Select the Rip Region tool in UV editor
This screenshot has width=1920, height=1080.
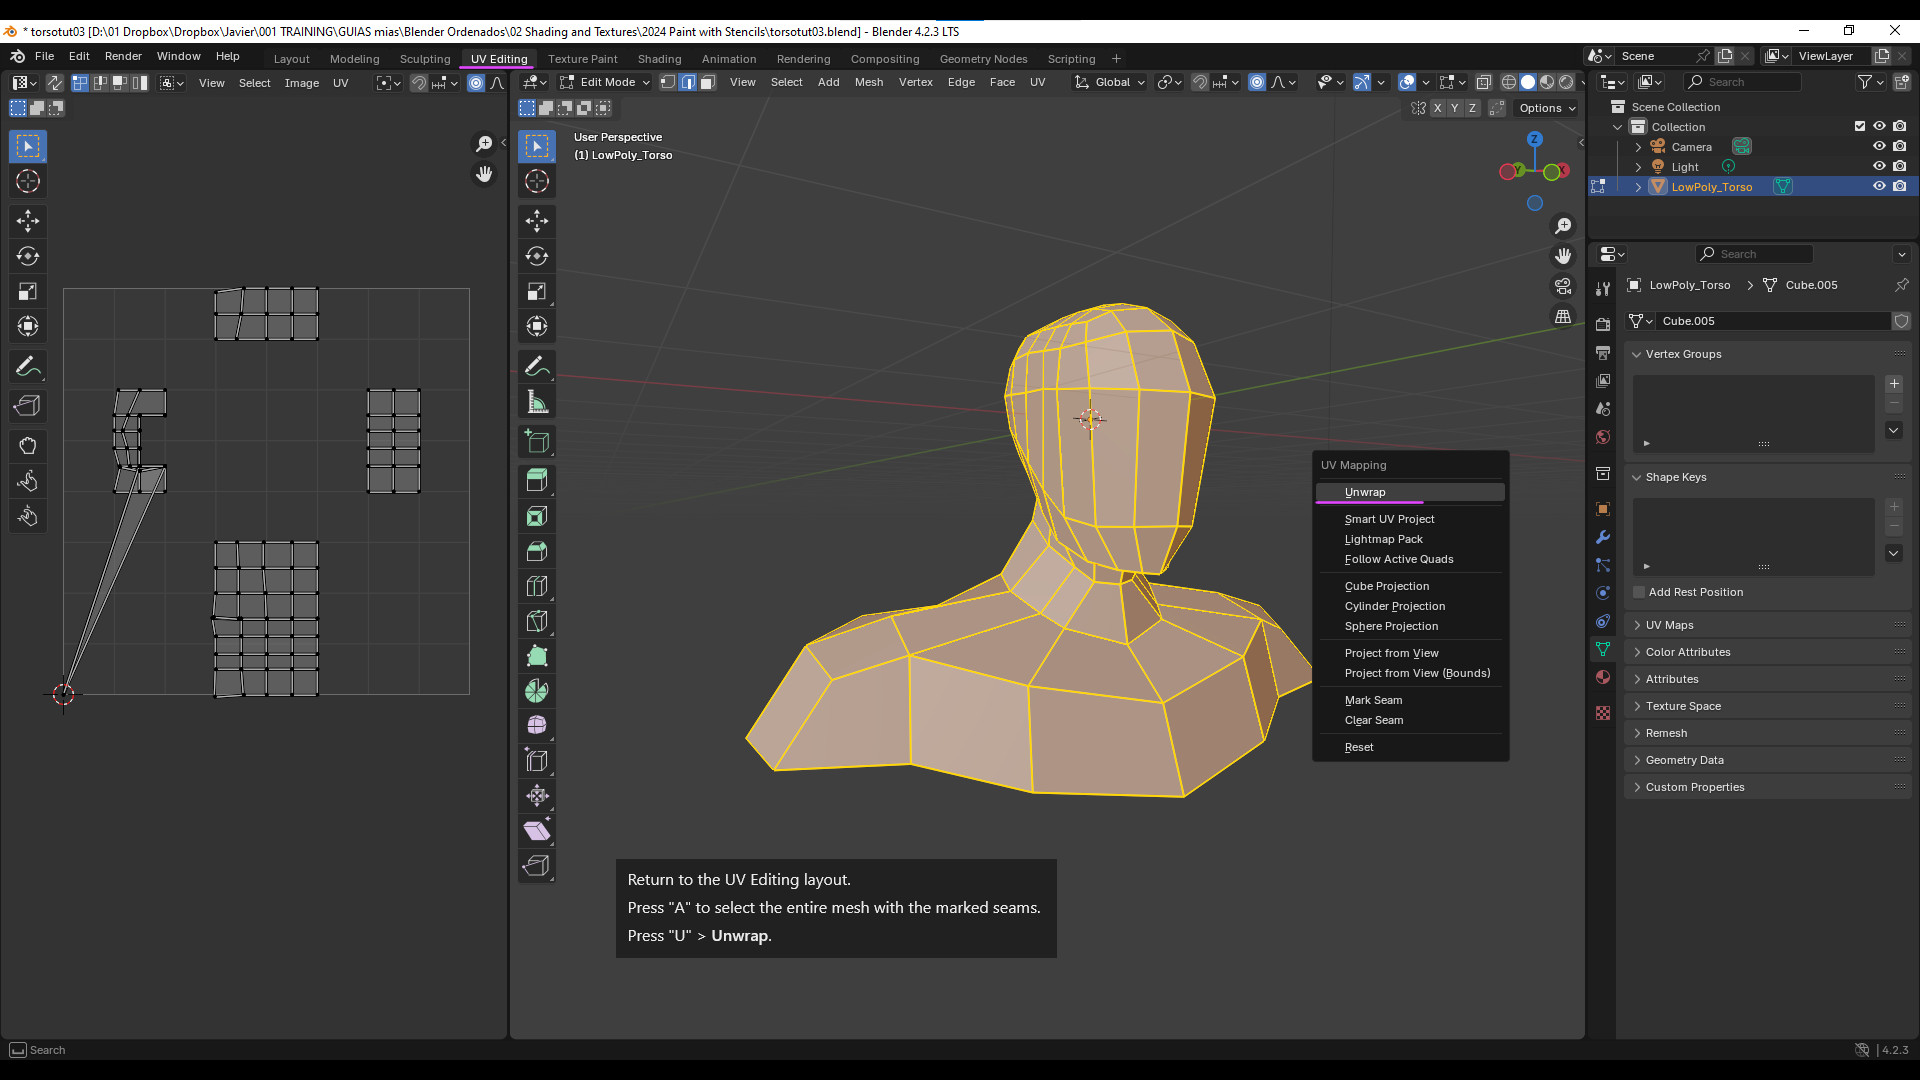click(x=28, y=405)
